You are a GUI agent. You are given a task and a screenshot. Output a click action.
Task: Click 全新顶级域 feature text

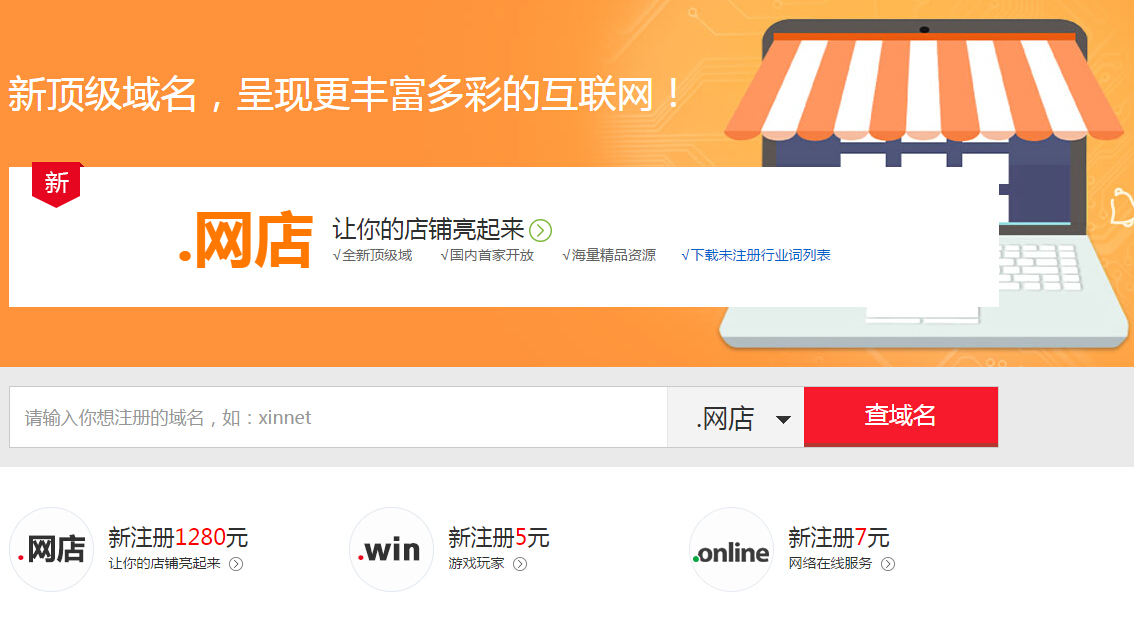click(x=372, y=255)
